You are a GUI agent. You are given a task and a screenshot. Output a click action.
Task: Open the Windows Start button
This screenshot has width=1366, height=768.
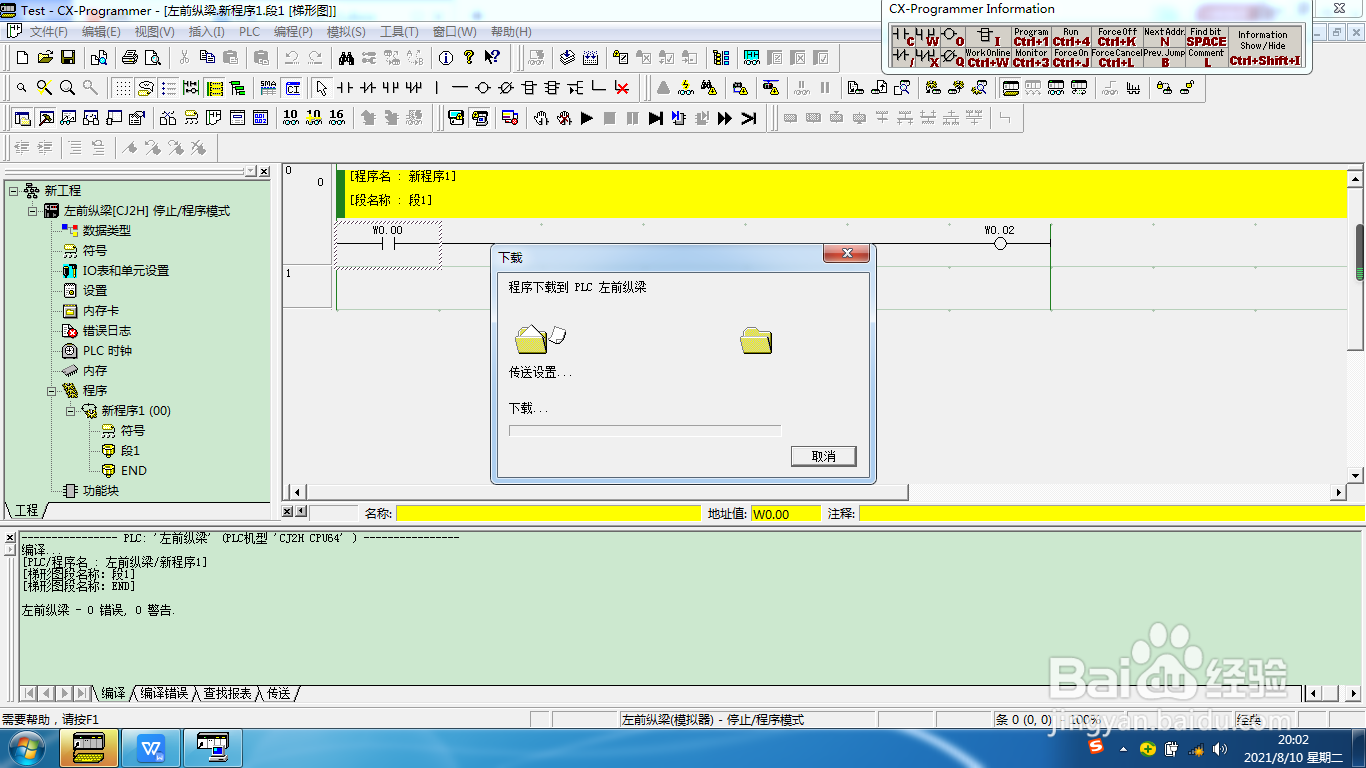[26, 748]
